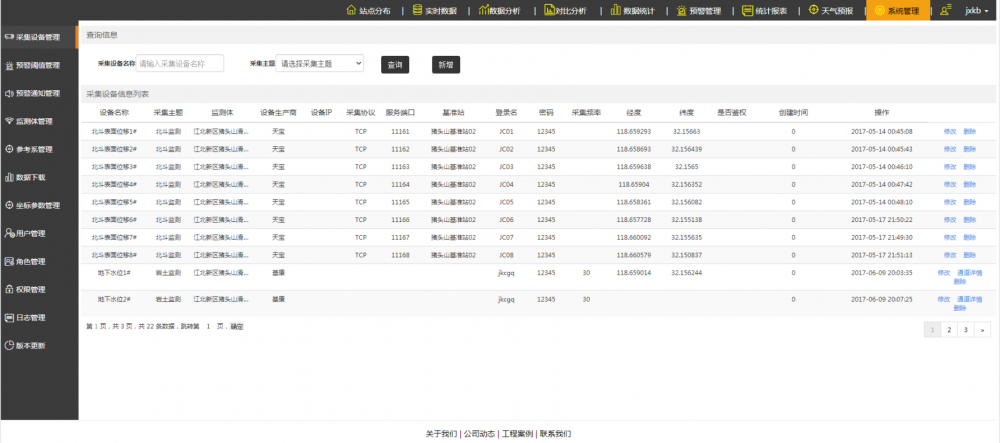1000x443 pixels.
Task: Open 预警阈值管理 in the sidebar menu
Action: pos(38,65)
